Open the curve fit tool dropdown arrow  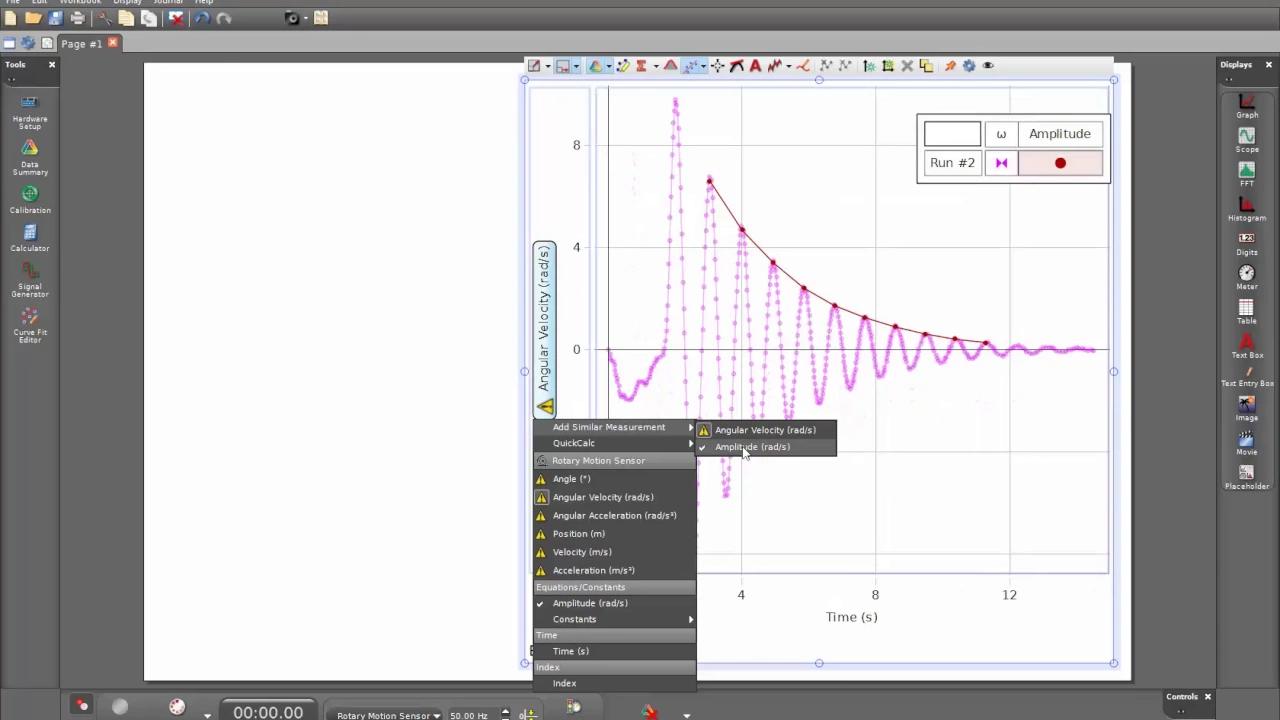click(703, 66)
